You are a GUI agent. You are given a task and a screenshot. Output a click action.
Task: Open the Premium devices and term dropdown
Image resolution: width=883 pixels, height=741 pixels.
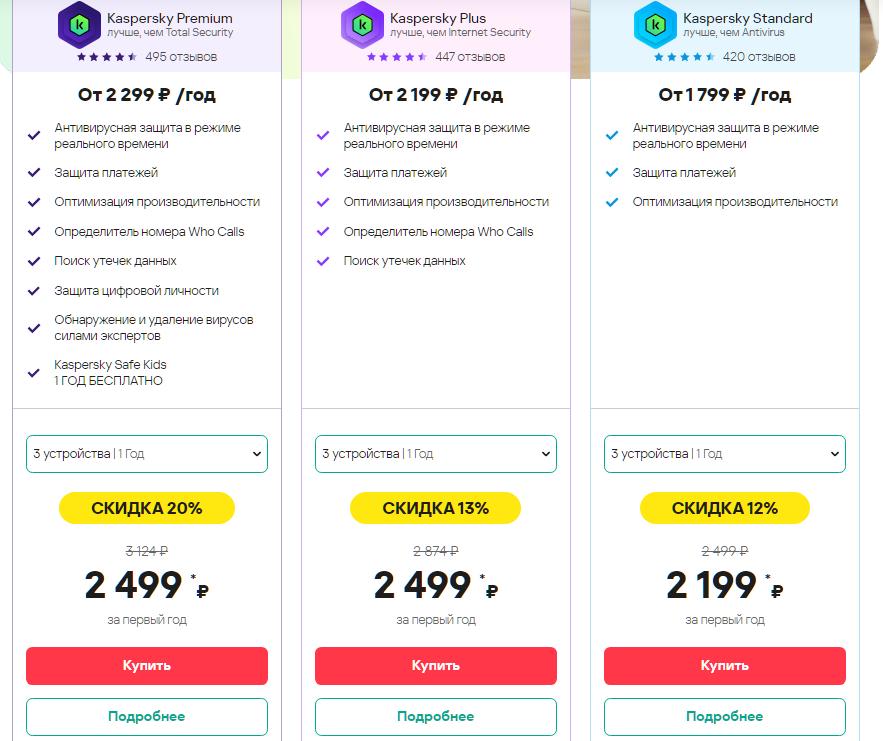coord(147,454)
